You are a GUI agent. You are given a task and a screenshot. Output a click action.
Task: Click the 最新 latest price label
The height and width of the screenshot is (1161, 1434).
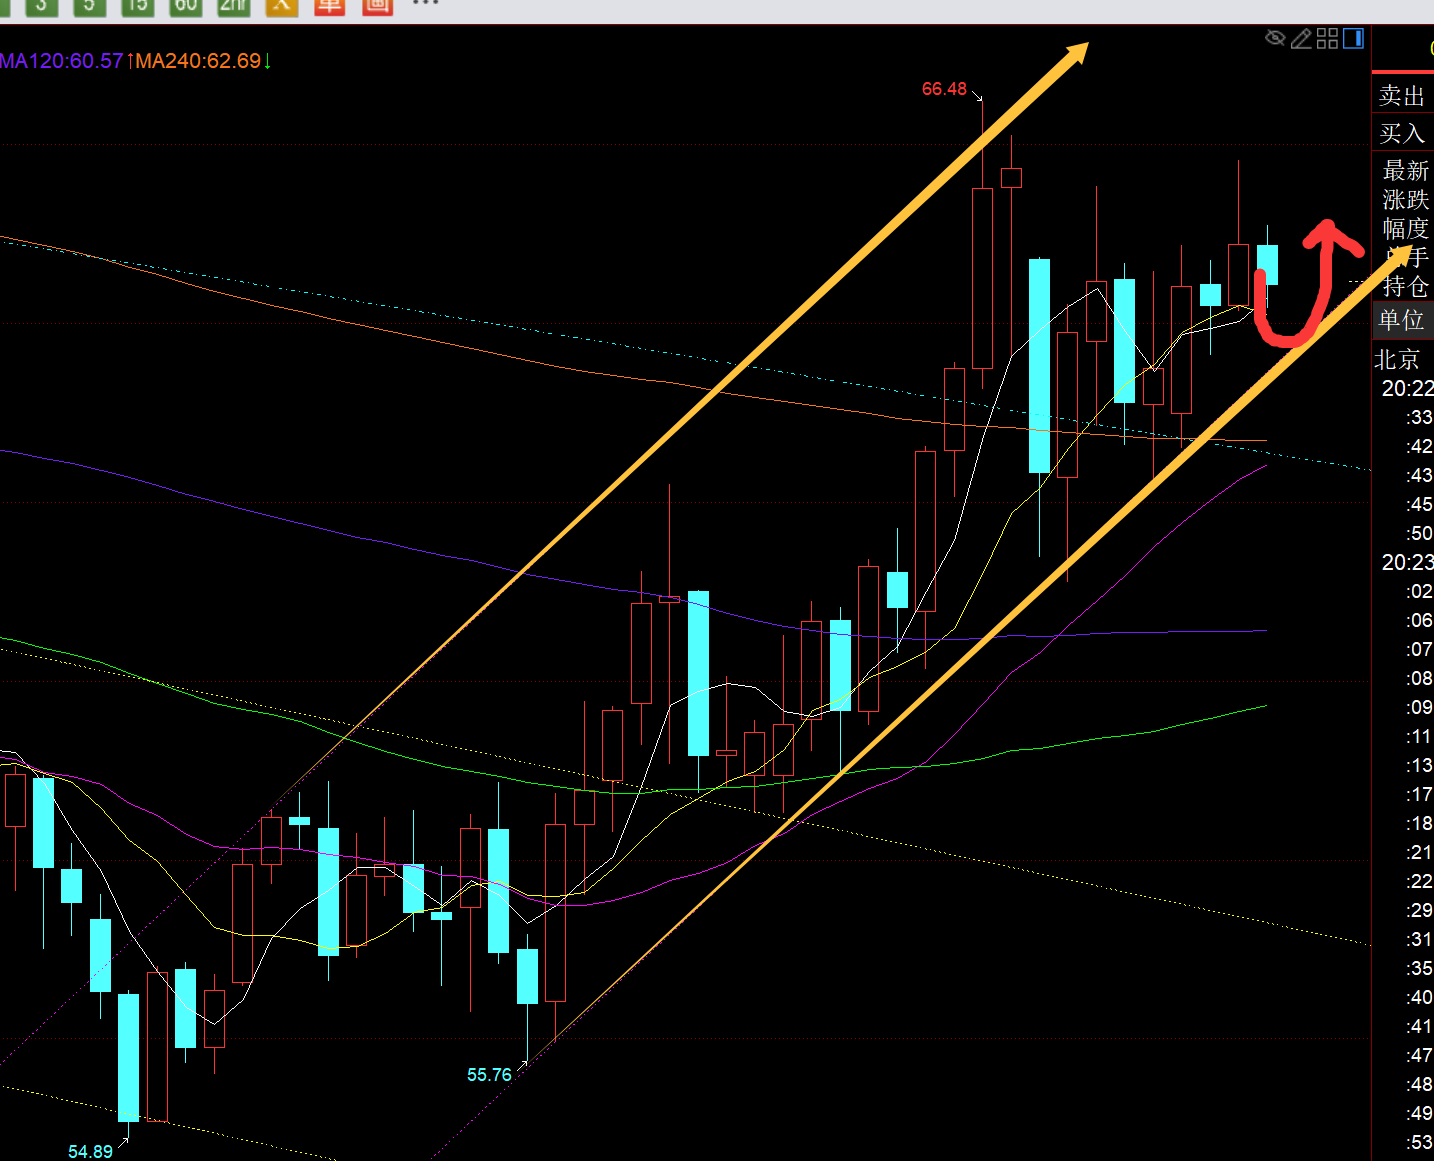coord(1405,170)
